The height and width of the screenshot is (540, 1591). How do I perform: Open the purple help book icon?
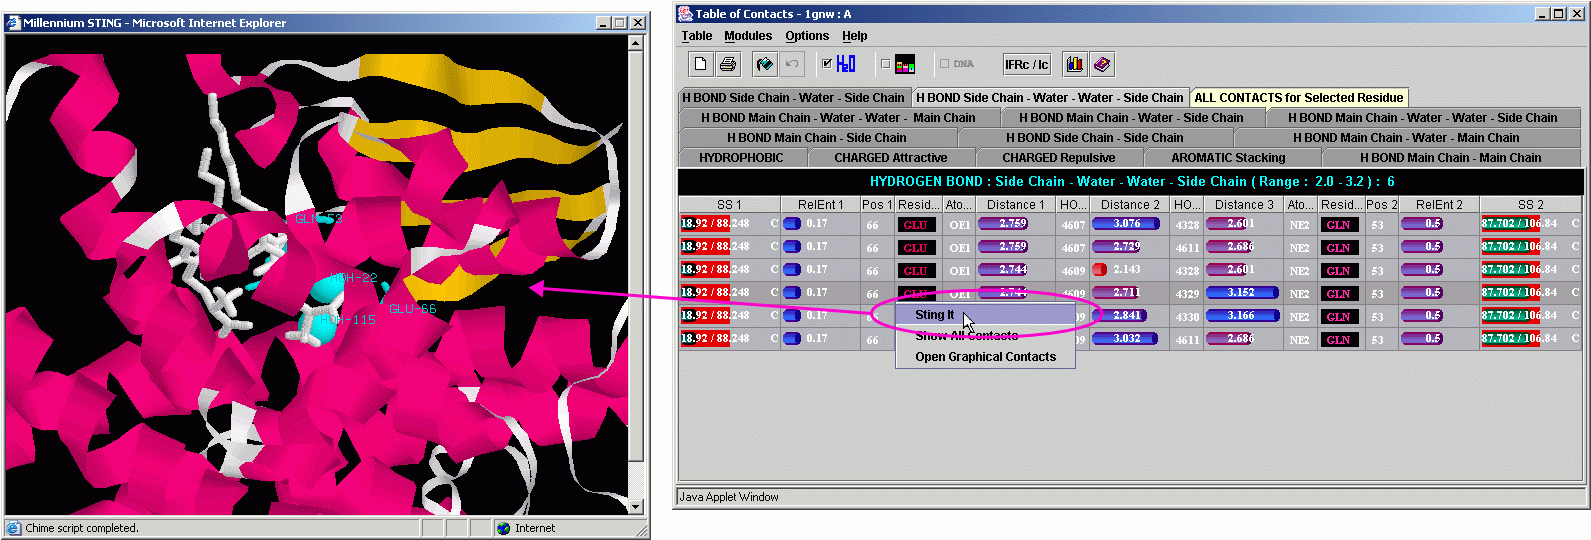click(1101, 65)
